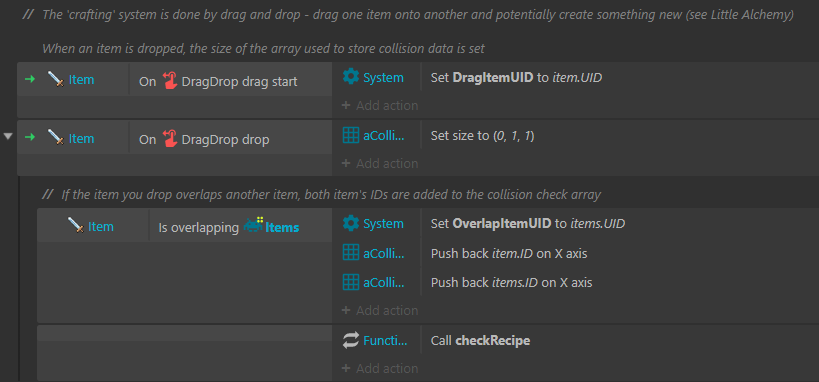Click DragDrop icon in drag start condition
The height and width of the screenshot is (382, 819).
click(170, 81)
